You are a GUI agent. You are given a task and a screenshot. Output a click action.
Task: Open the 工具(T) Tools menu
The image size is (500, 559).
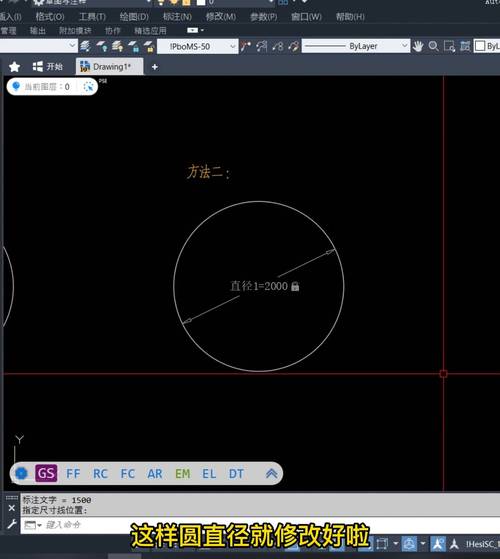click(x=92, y=17)
